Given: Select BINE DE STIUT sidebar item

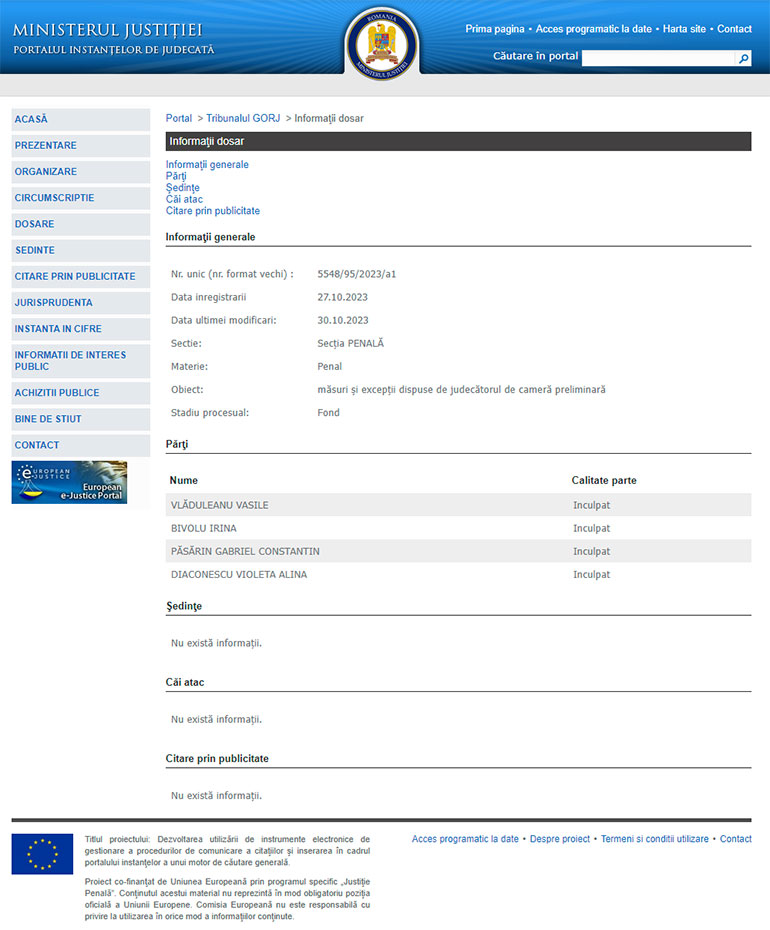Looking at the screenshot, I should coord(81,419).
